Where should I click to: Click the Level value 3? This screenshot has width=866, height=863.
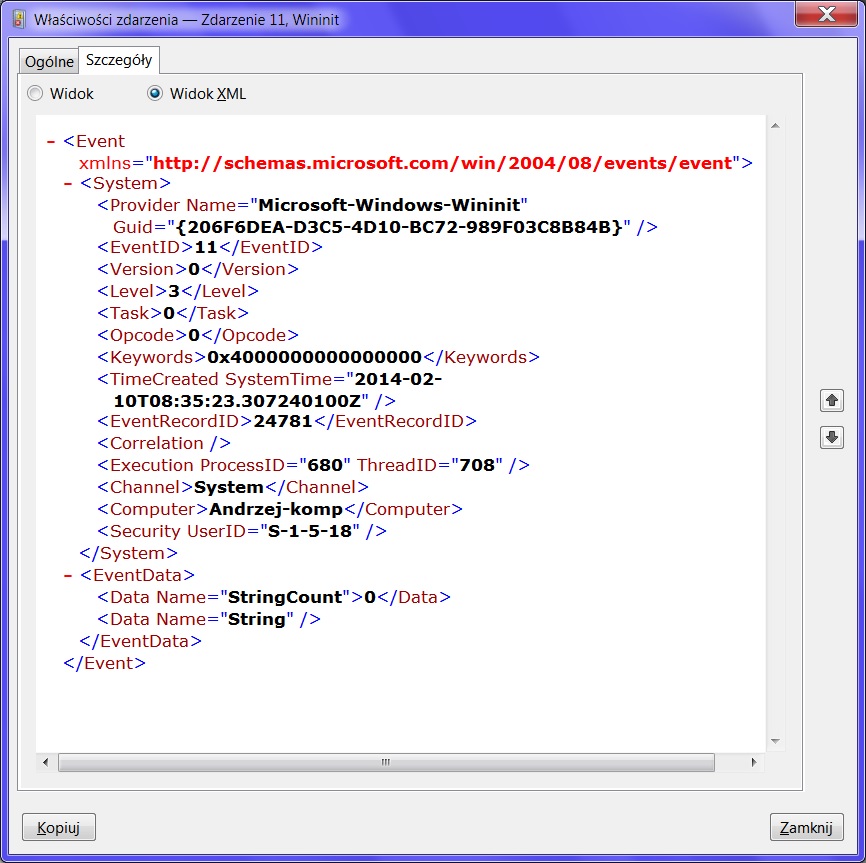pyautogui.click(x=173, y=291)
